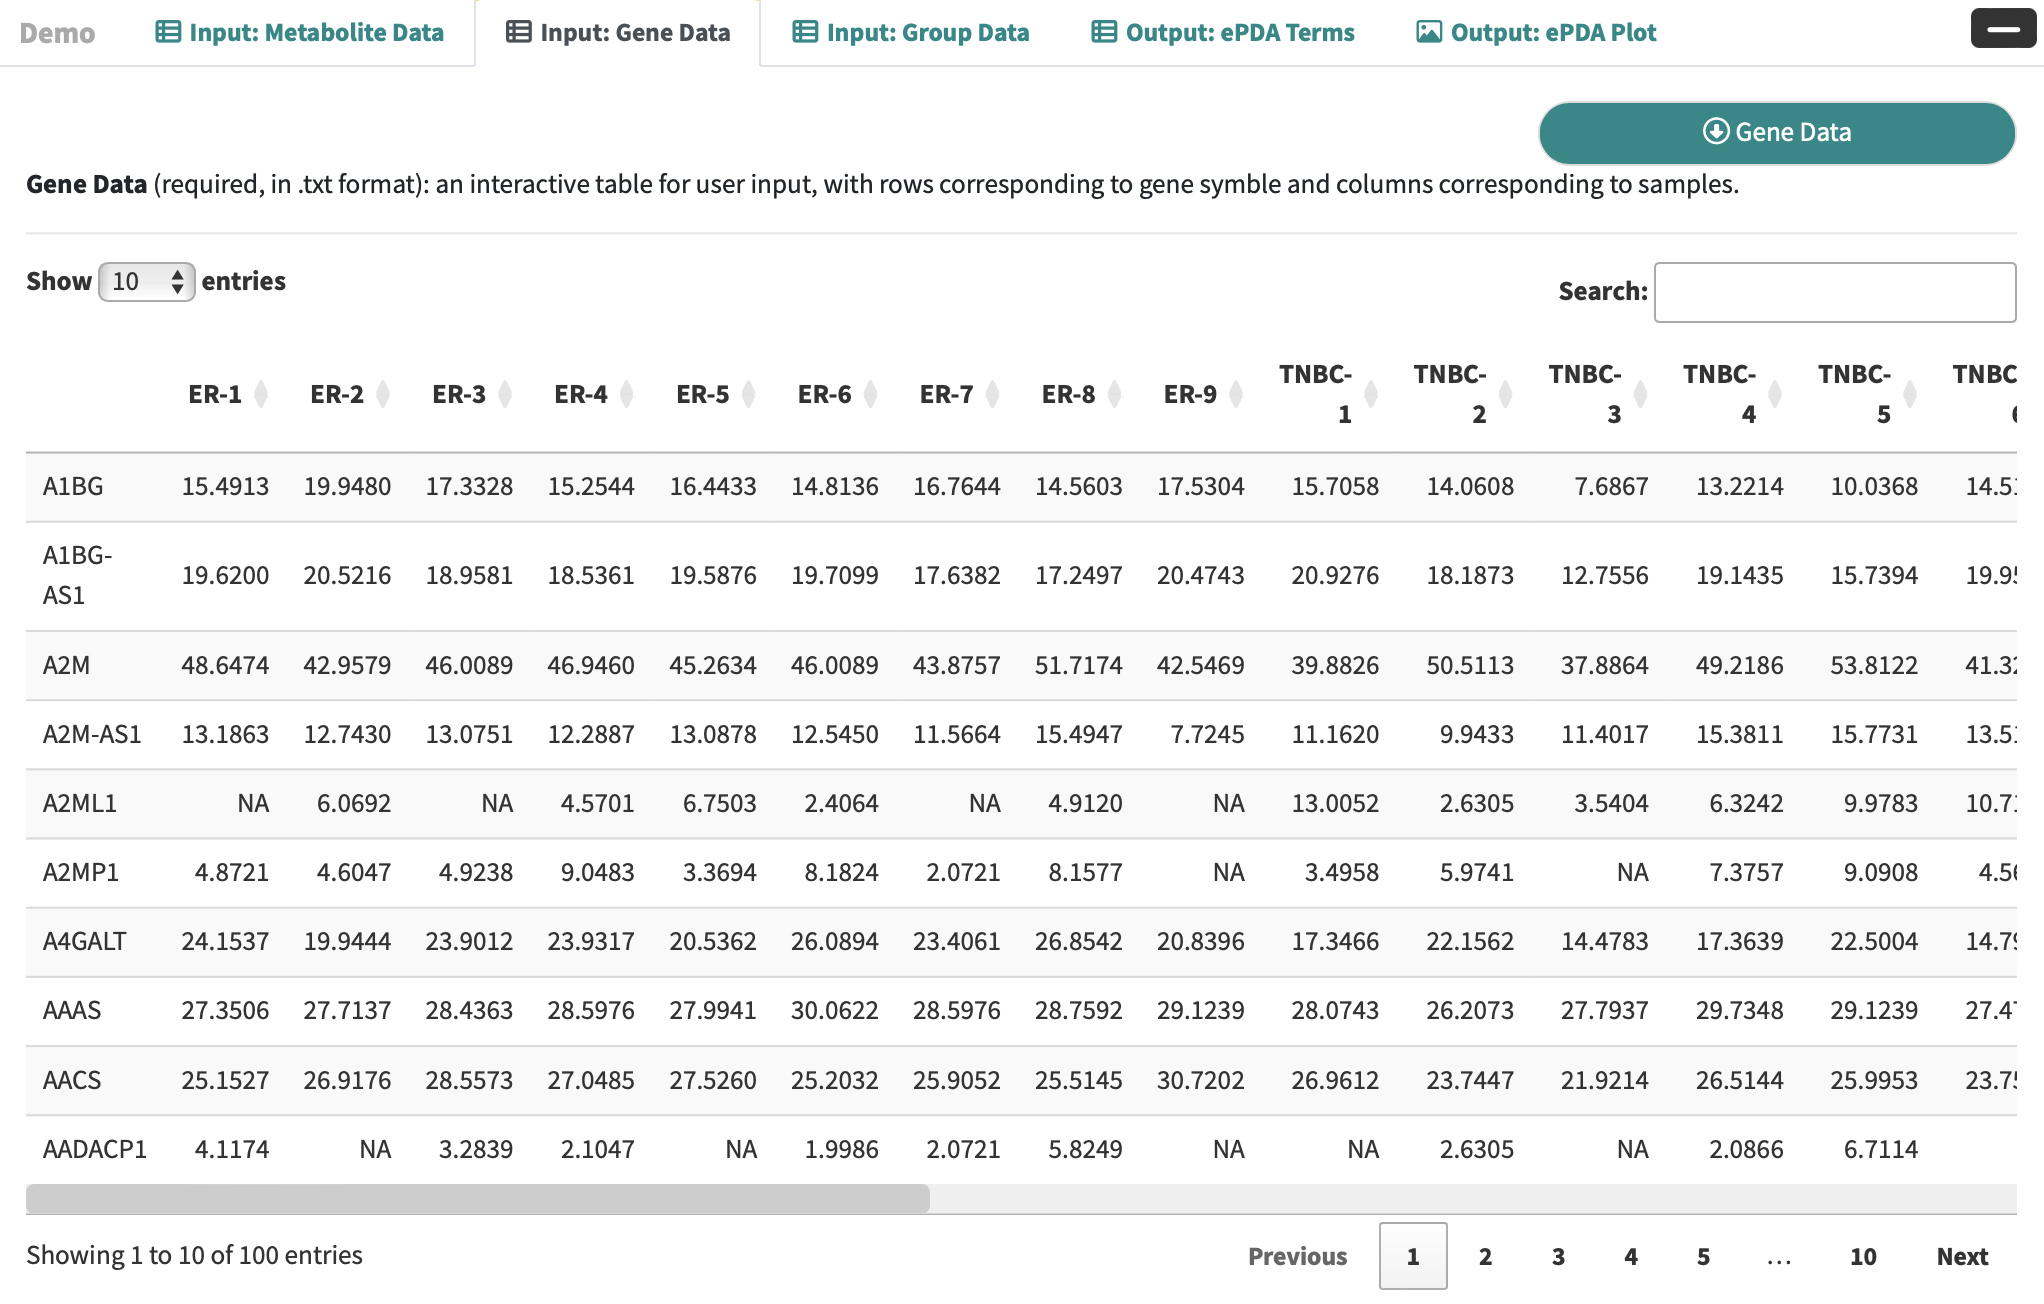Sort table by ER-3 column arrows
2044x1304 pixels.
coord(505,394)
